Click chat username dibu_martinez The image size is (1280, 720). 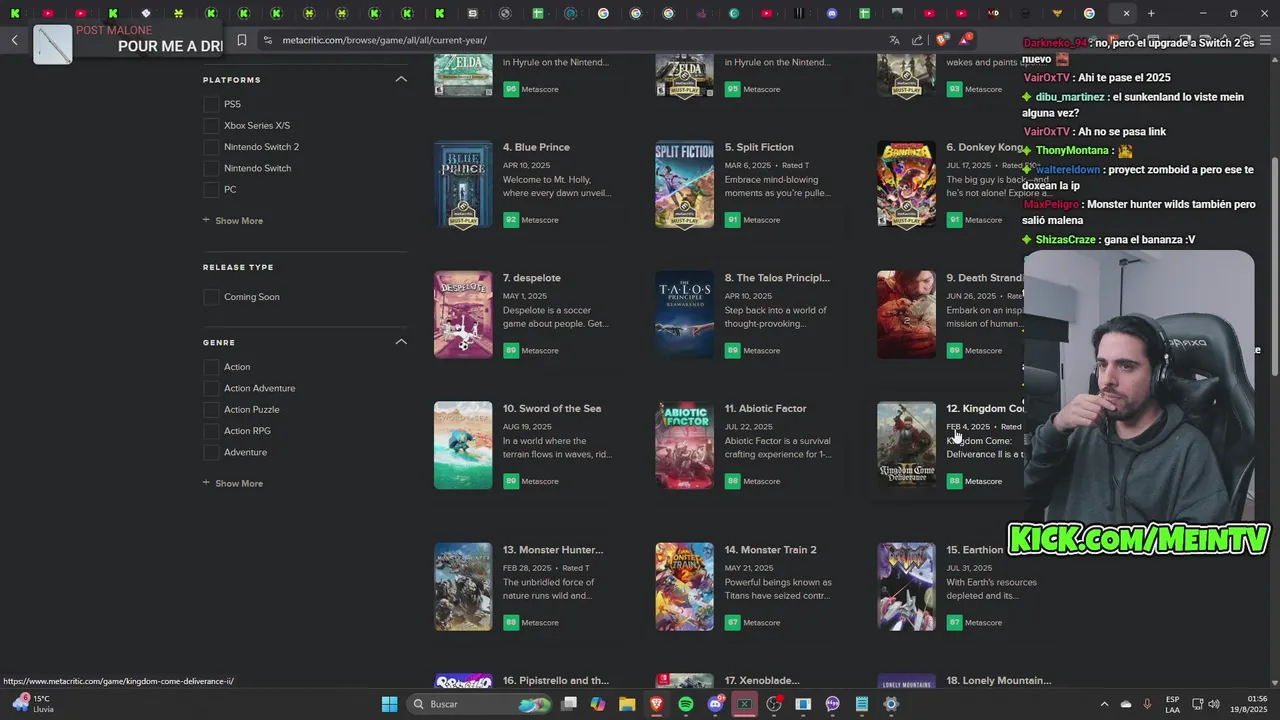pos(1070,97)
